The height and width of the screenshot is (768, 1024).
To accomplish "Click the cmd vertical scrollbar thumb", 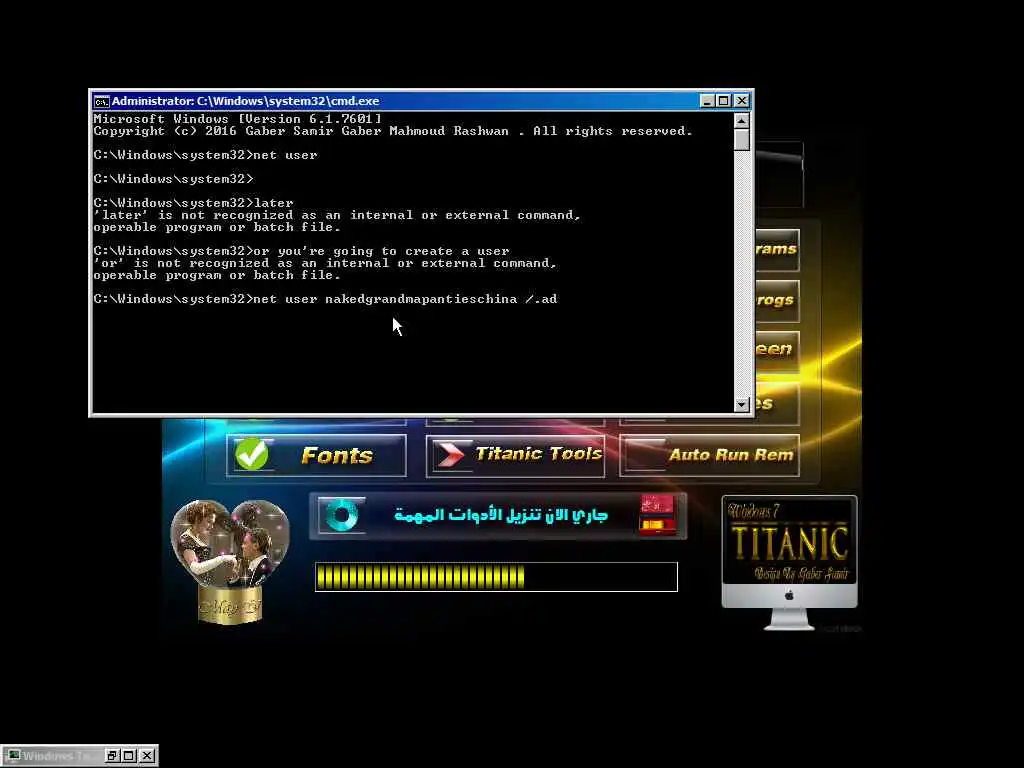I will 741,140.
